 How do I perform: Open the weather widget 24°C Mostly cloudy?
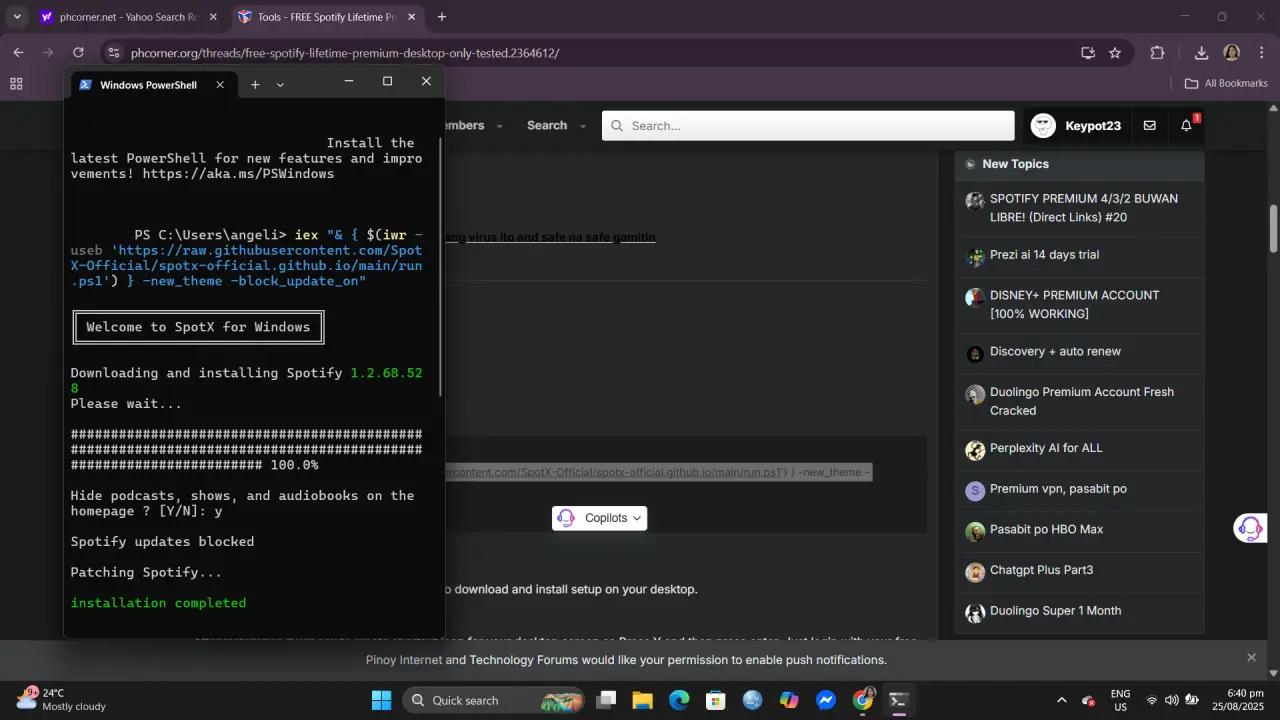62,700
